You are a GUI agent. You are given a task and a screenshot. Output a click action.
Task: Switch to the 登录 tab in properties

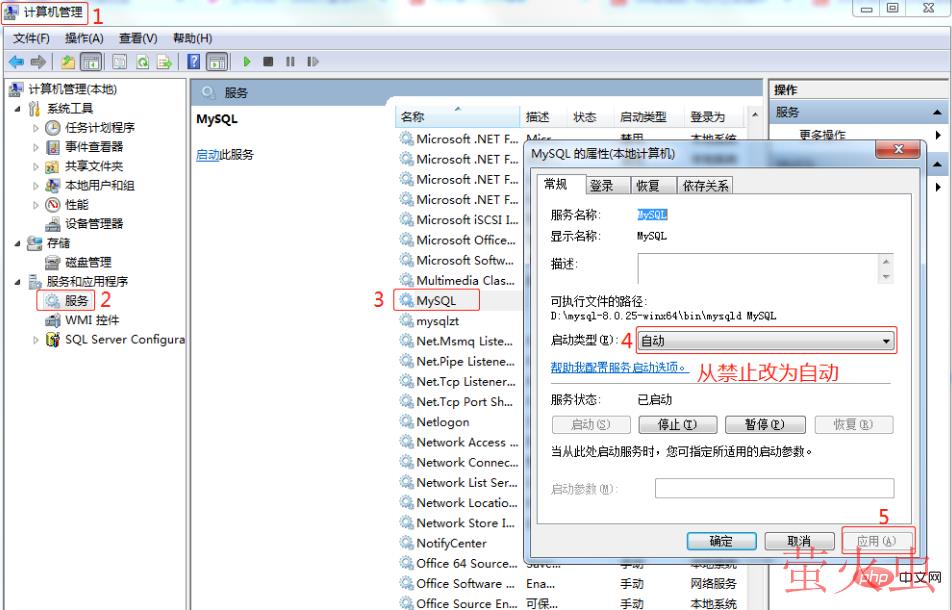[601, 186]
